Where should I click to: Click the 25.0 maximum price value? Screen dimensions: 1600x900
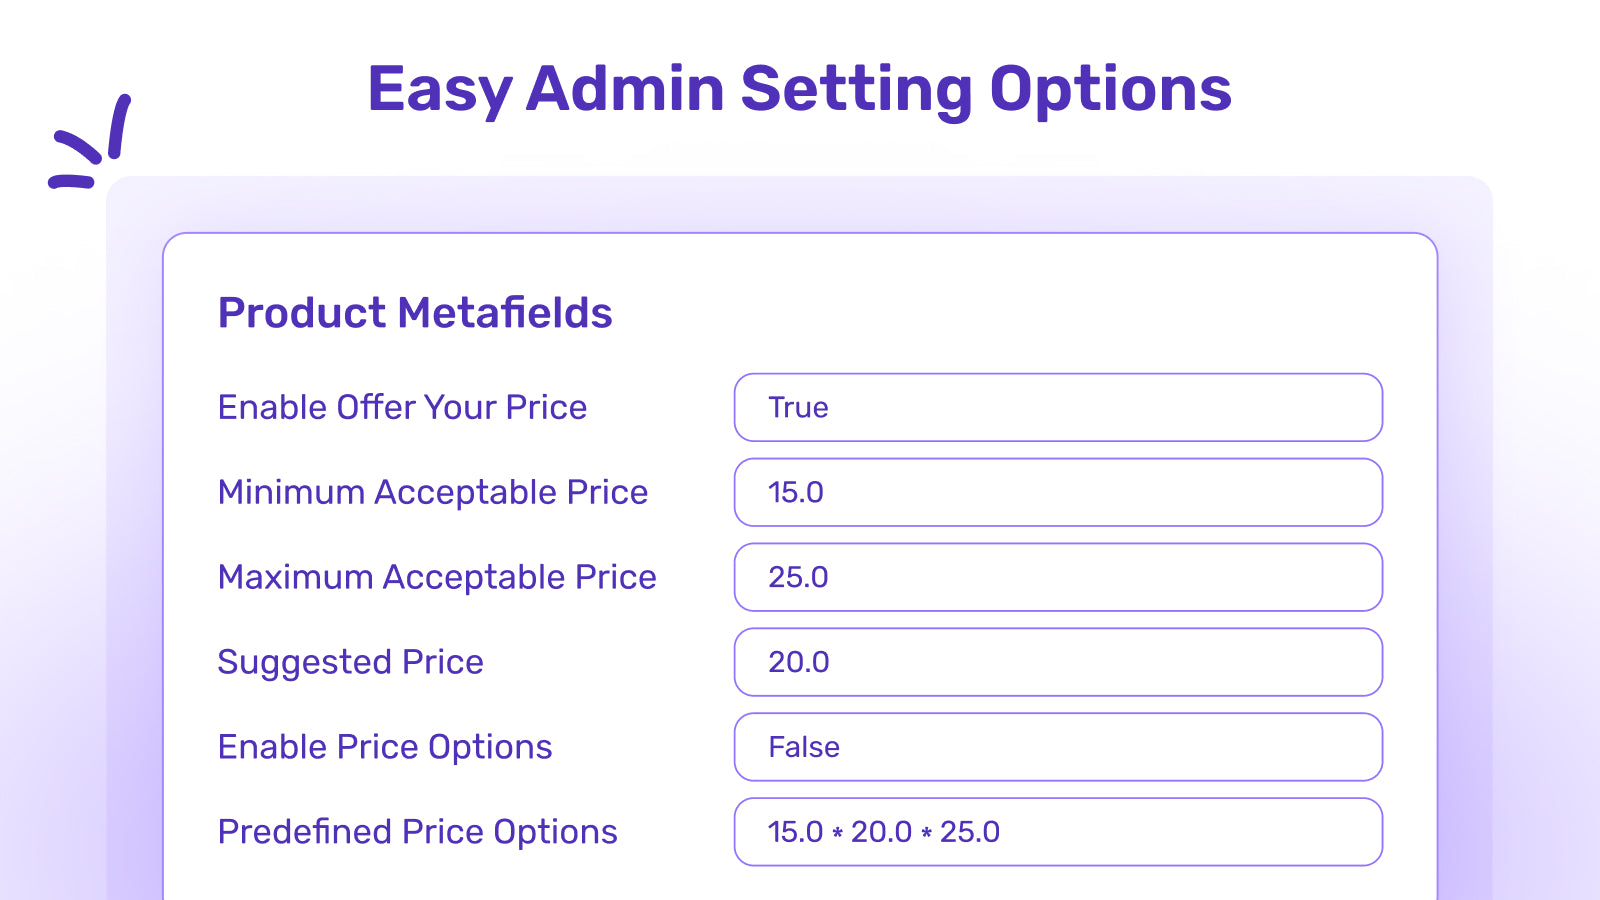(x=798, y=577)
